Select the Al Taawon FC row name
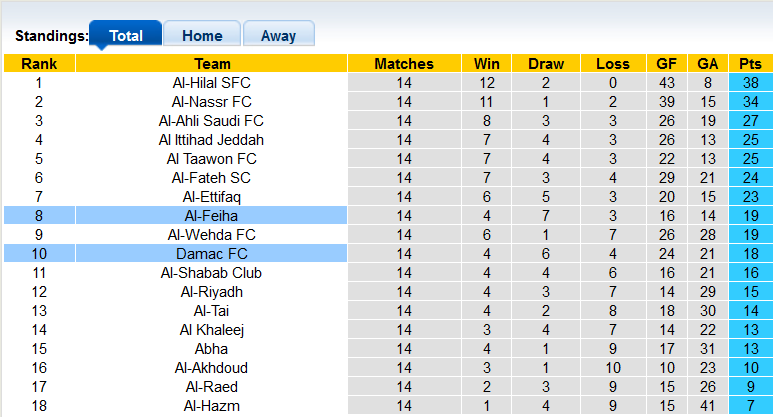Viewport: 773px width, 417px height. coord(211,159)
